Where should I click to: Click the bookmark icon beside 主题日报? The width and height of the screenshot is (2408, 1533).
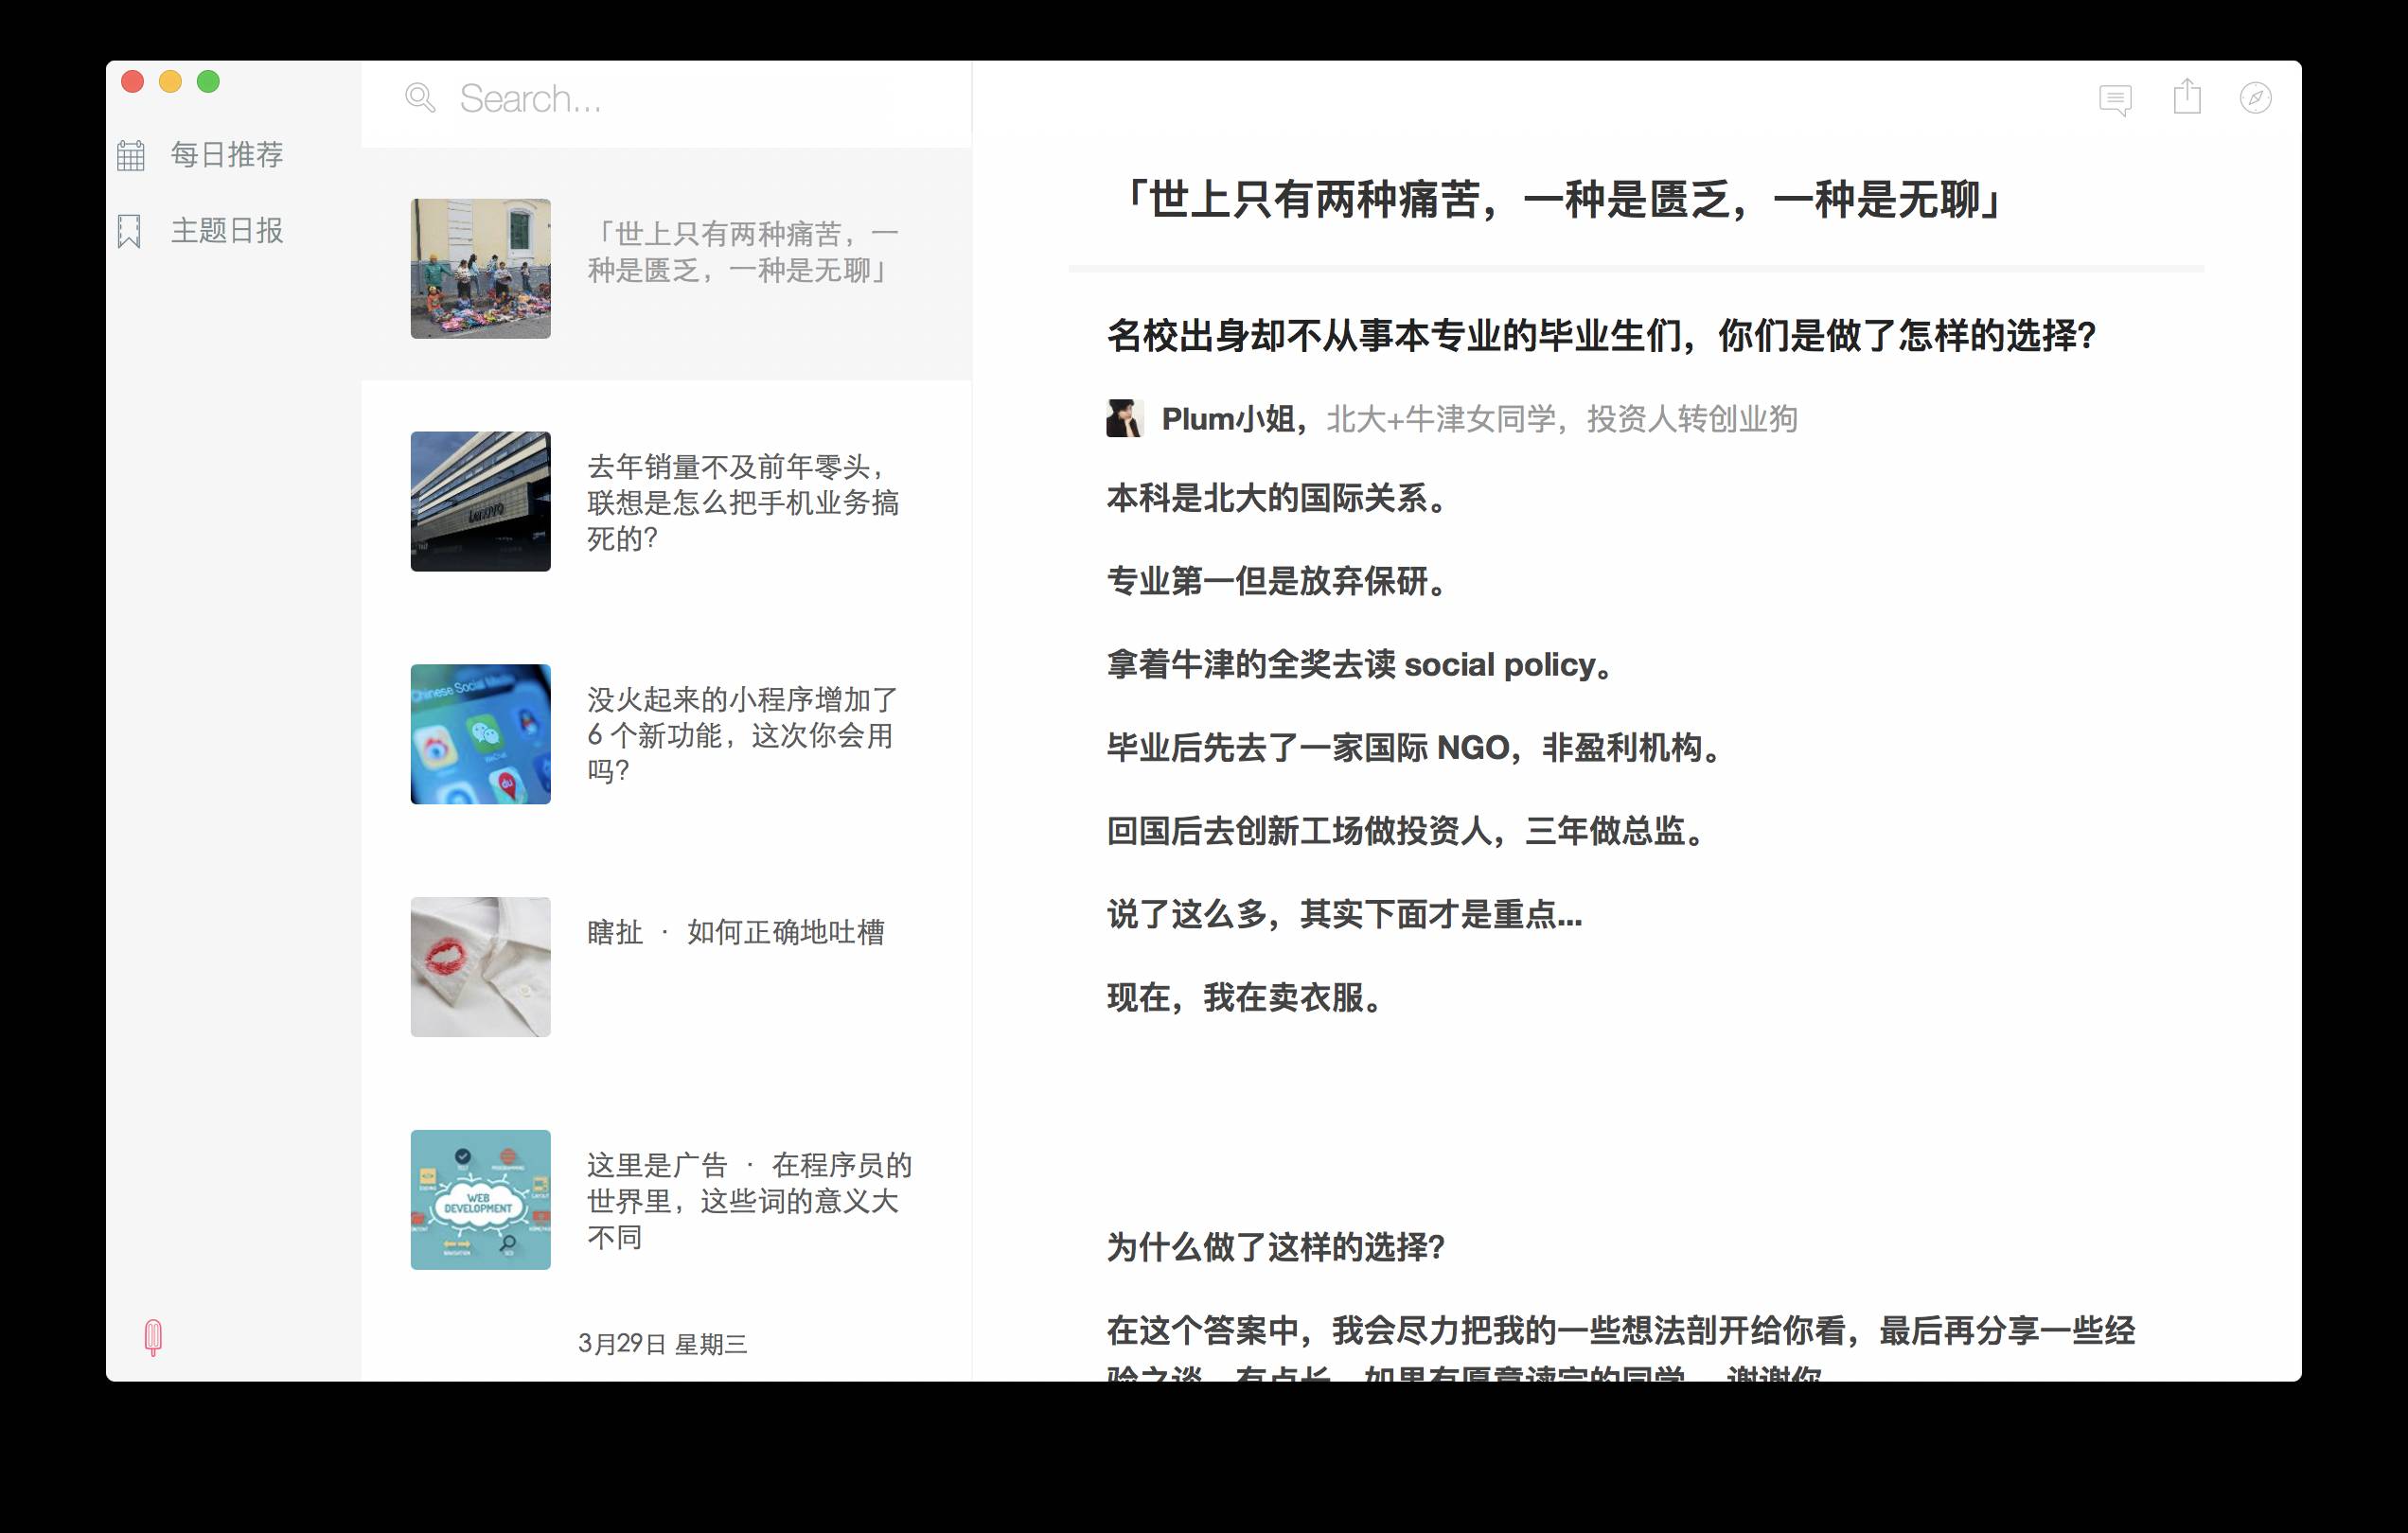(130, 231)
